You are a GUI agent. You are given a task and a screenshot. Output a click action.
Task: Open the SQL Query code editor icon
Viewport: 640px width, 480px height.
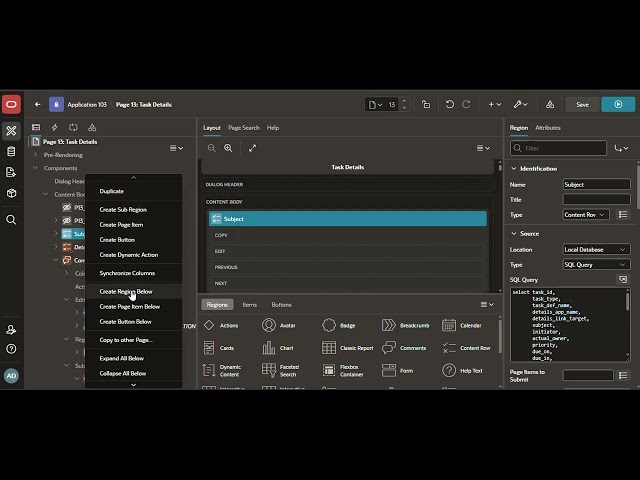click(x=623, y=280)
